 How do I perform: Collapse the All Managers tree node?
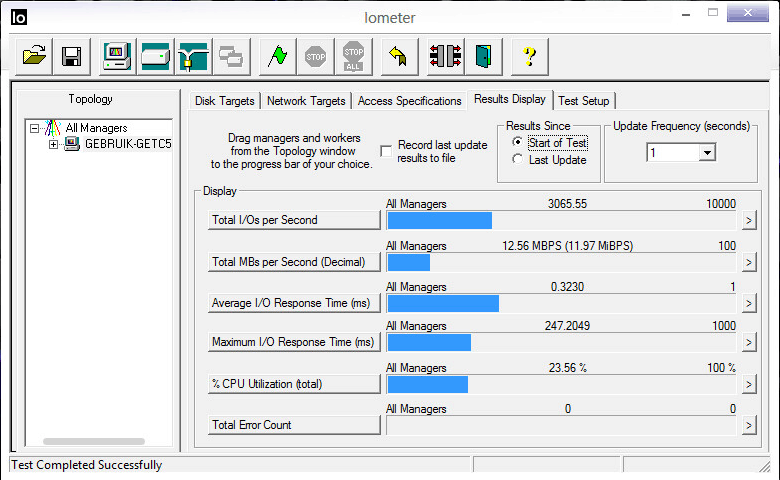pyautogui.click(x=34, y=128)
